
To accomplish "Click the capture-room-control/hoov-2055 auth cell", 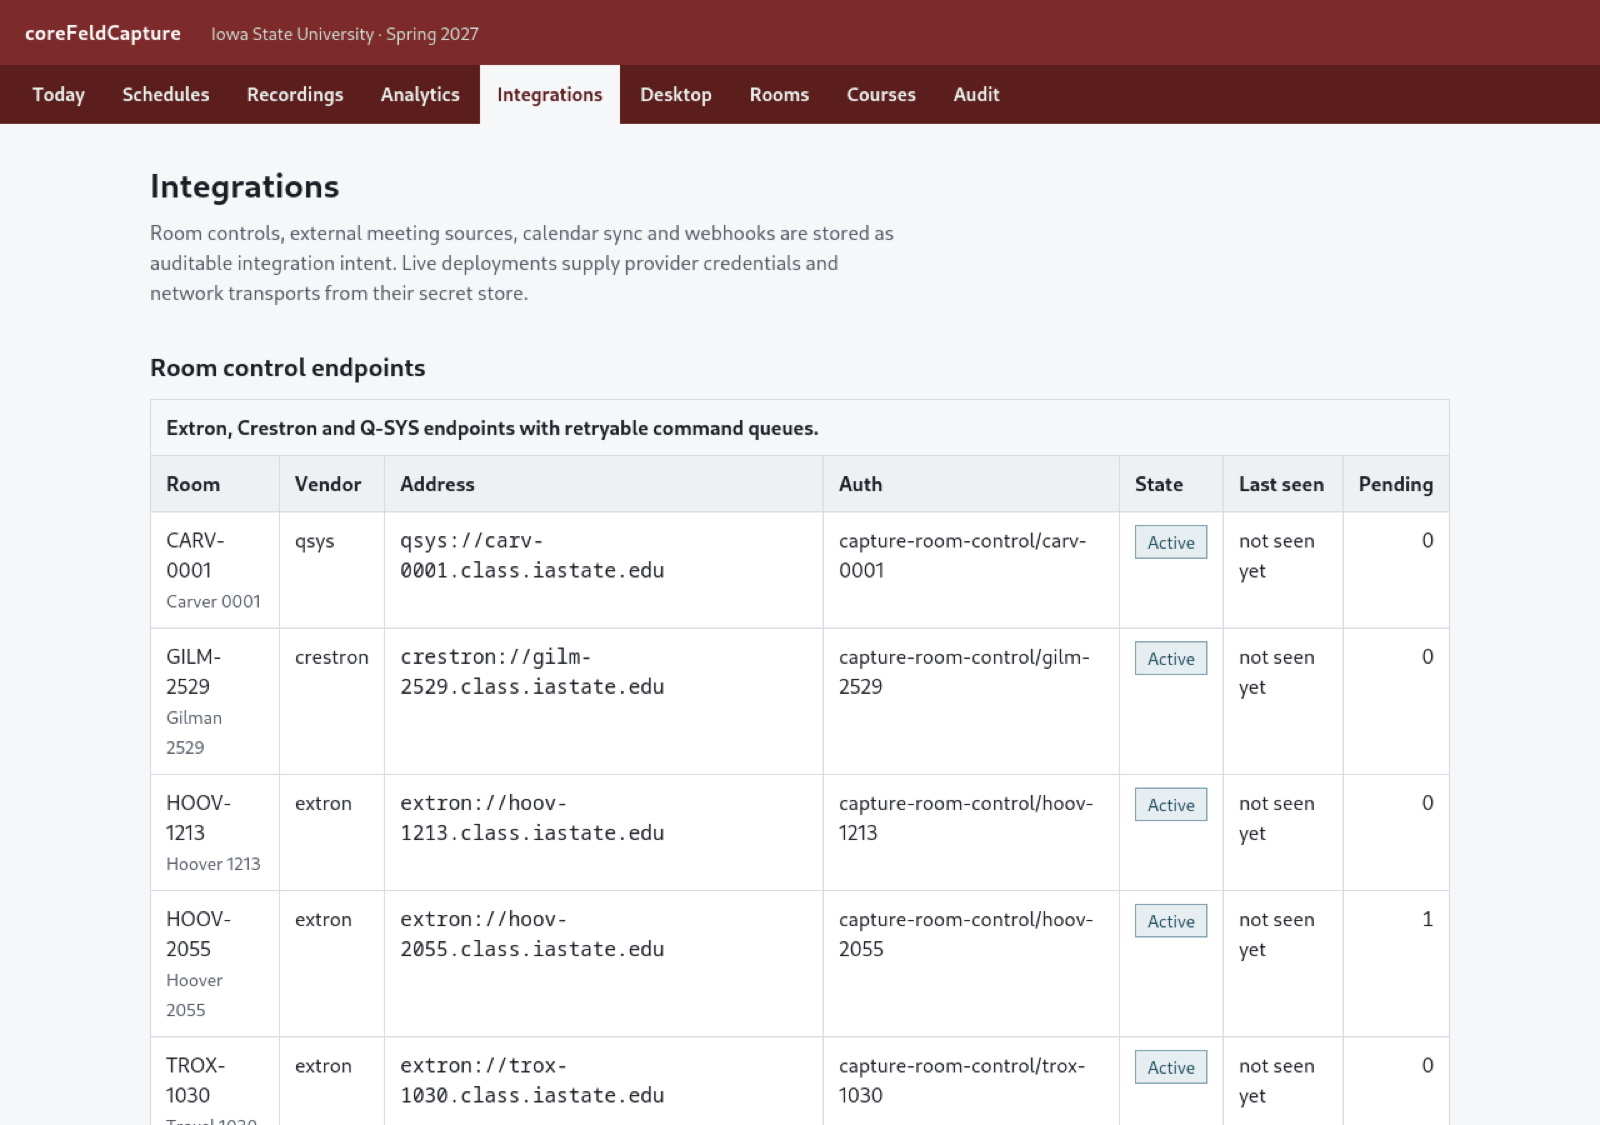I will [x=971, y=964].
